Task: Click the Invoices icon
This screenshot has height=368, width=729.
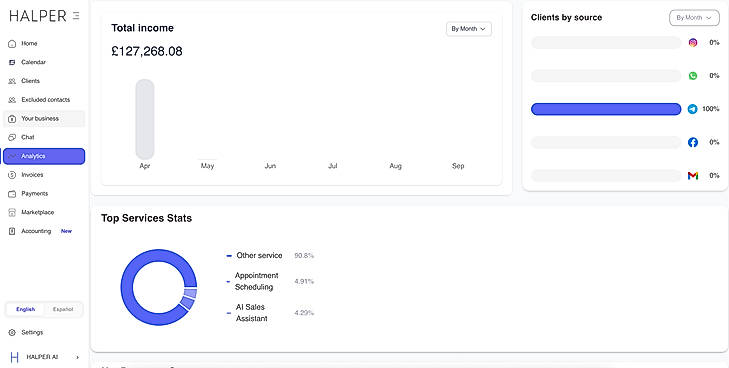Action: pyautogui.click(x=12, y=175)
